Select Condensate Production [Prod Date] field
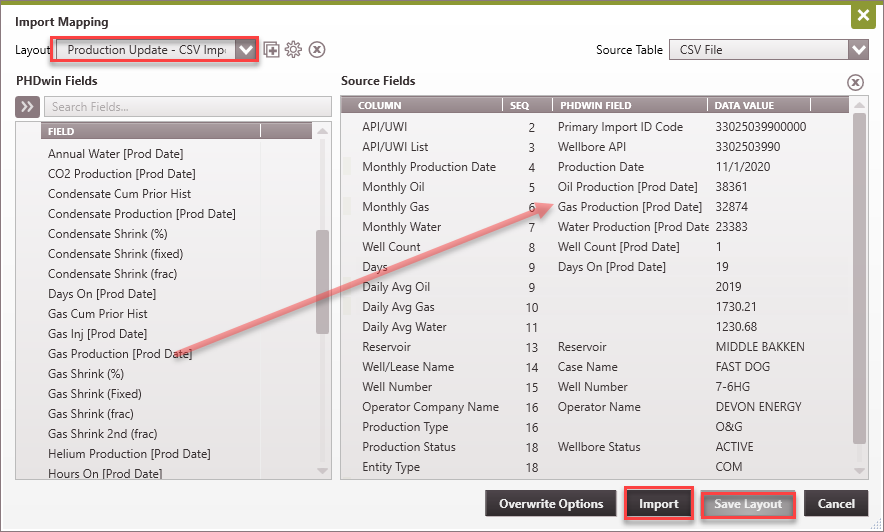 (x=142, y=214)
